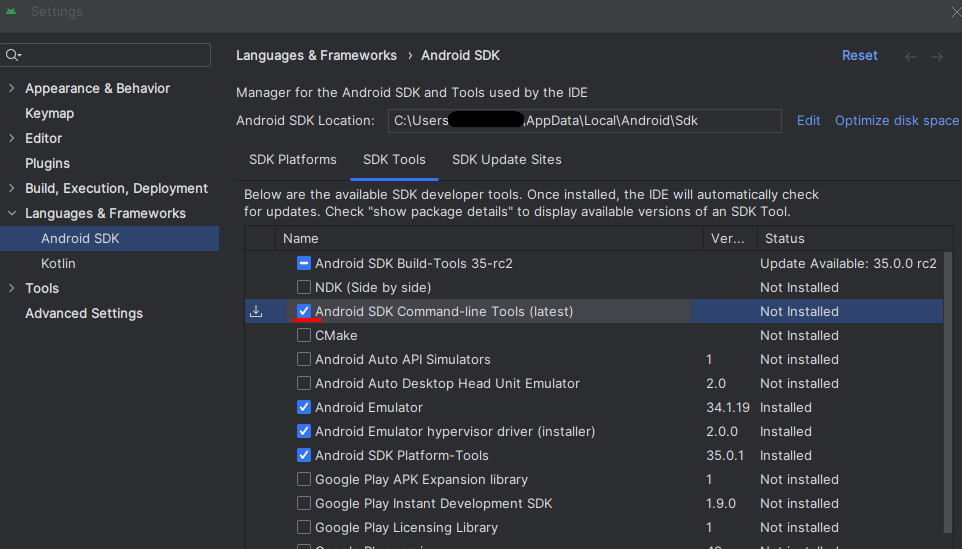Select the SDK Tools tab
The image size is (962, 549).
pos(394,159)
